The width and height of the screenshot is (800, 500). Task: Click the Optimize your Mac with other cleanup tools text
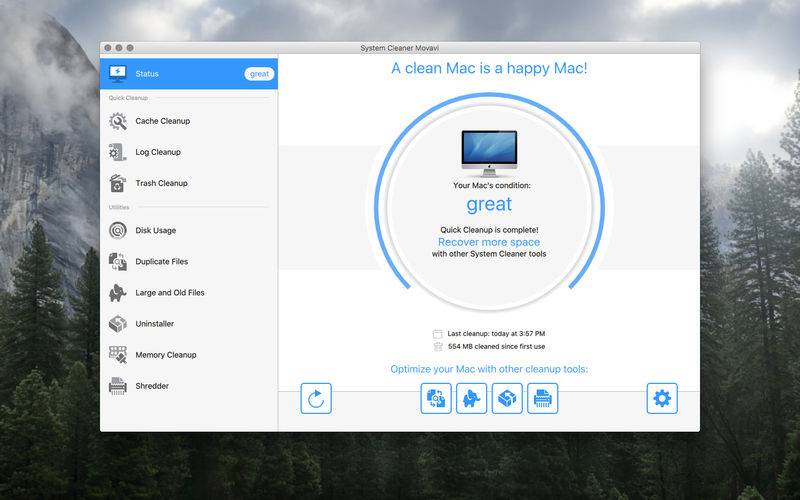coord(489,369)
